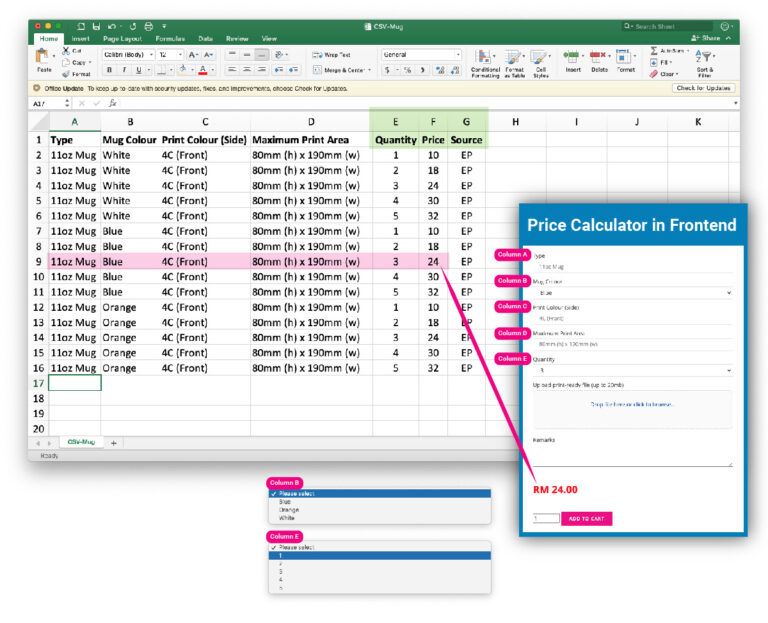Click the Share button
The image size is (768, 623).
706,38
